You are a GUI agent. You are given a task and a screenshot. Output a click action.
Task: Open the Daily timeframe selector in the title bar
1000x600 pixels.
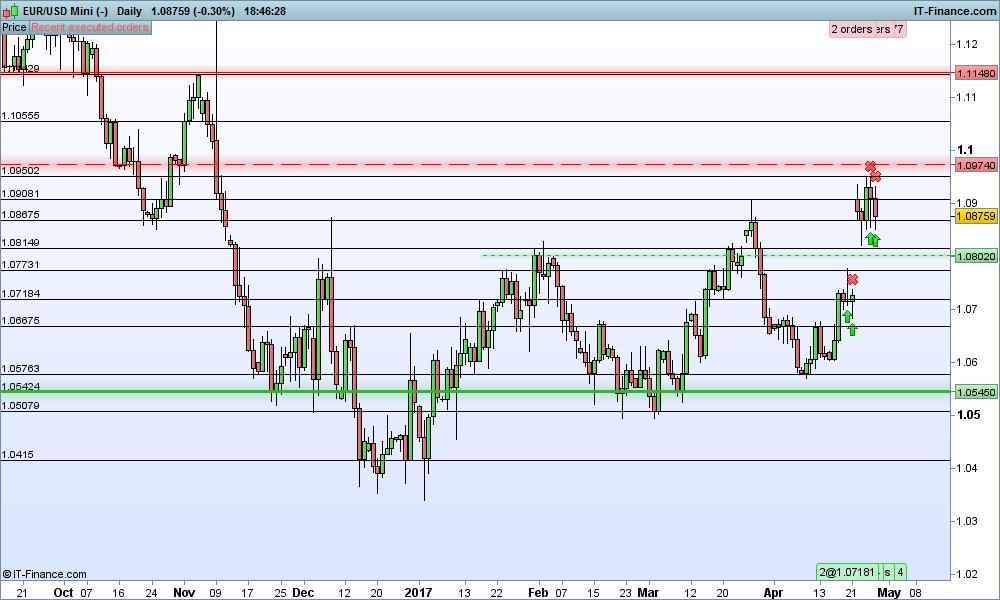pos(128,11)
